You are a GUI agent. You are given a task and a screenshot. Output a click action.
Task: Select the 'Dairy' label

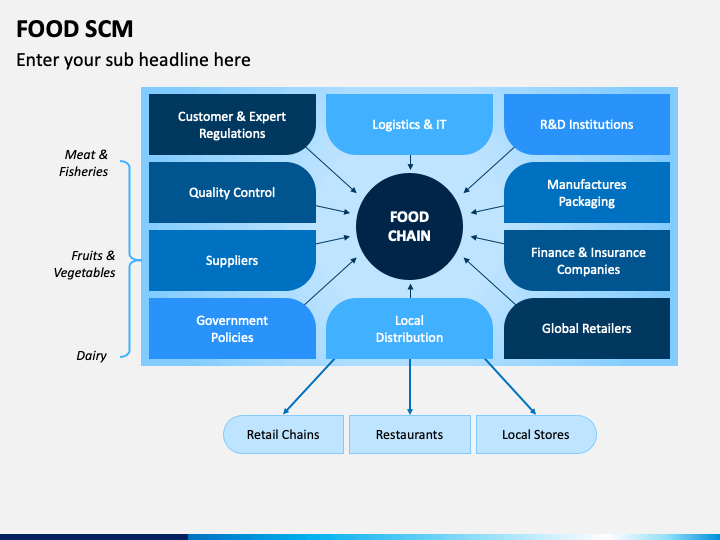pos(91,355)
